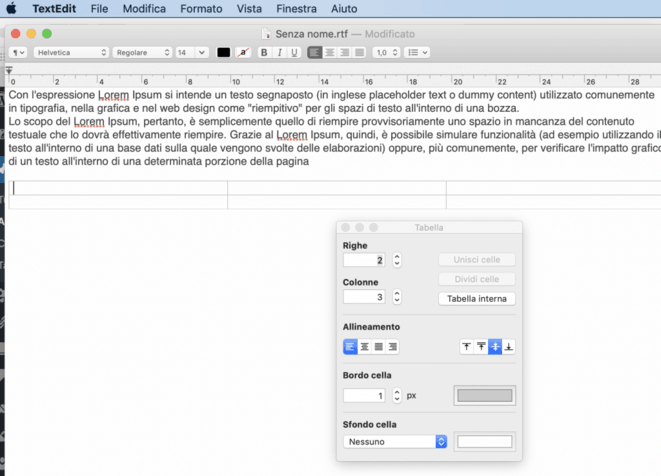
Task: Align cell content to top in Tabella panel
Action: coord(466,347)
